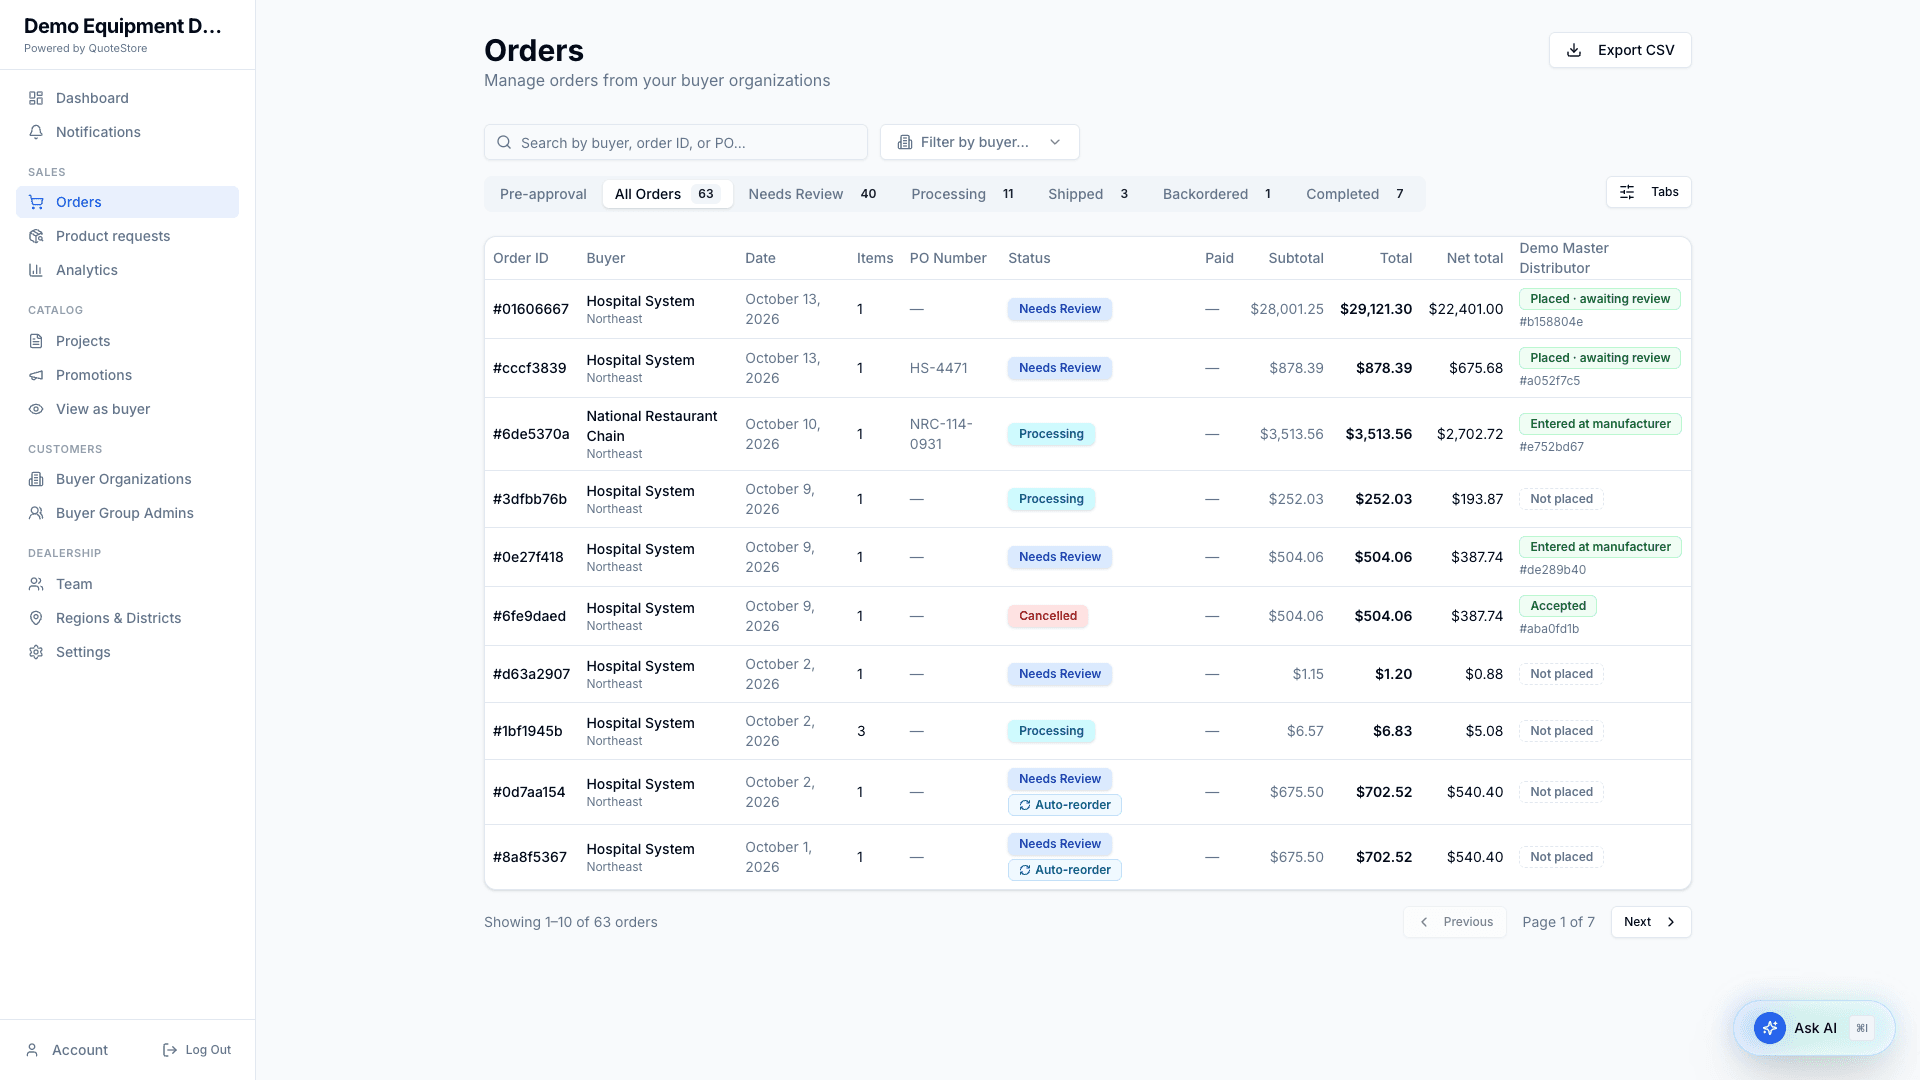Click the Ask AI sparkle icon
This screenshot has width=1920, height=1080.
click(1770, 1028)
